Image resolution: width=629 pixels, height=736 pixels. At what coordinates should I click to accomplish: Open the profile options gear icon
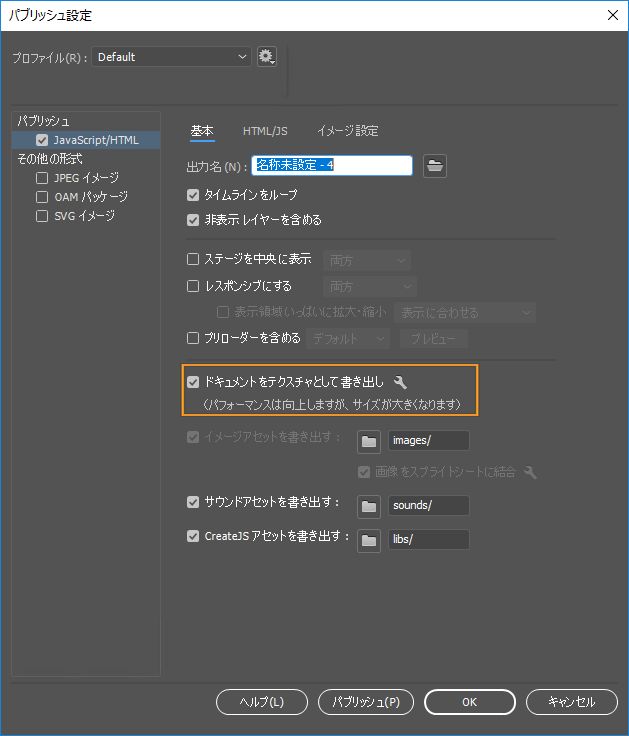[x=267, y=57]
